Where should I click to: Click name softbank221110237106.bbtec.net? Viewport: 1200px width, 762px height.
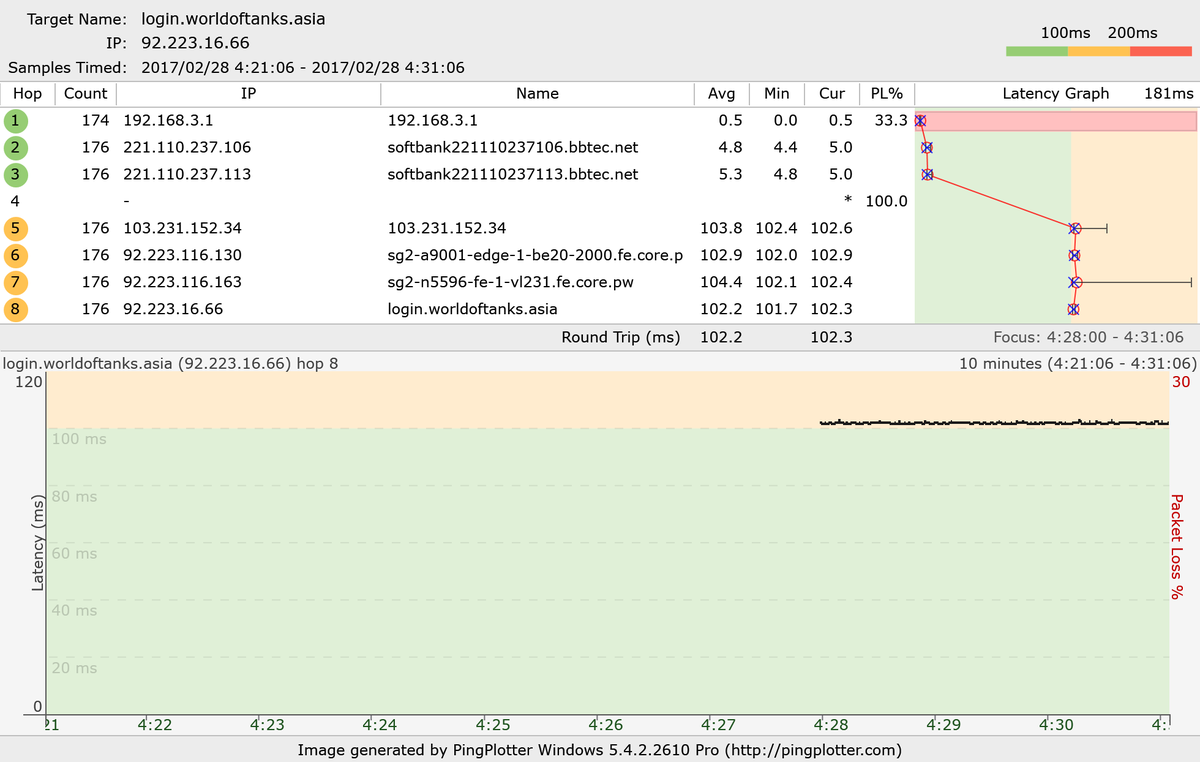point(512,148)
